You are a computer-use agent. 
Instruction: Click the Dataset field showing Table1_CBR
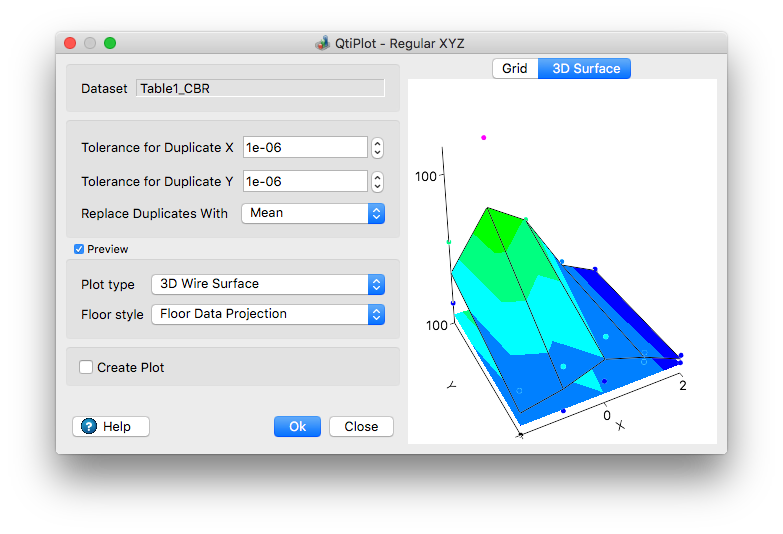[260, 88]
